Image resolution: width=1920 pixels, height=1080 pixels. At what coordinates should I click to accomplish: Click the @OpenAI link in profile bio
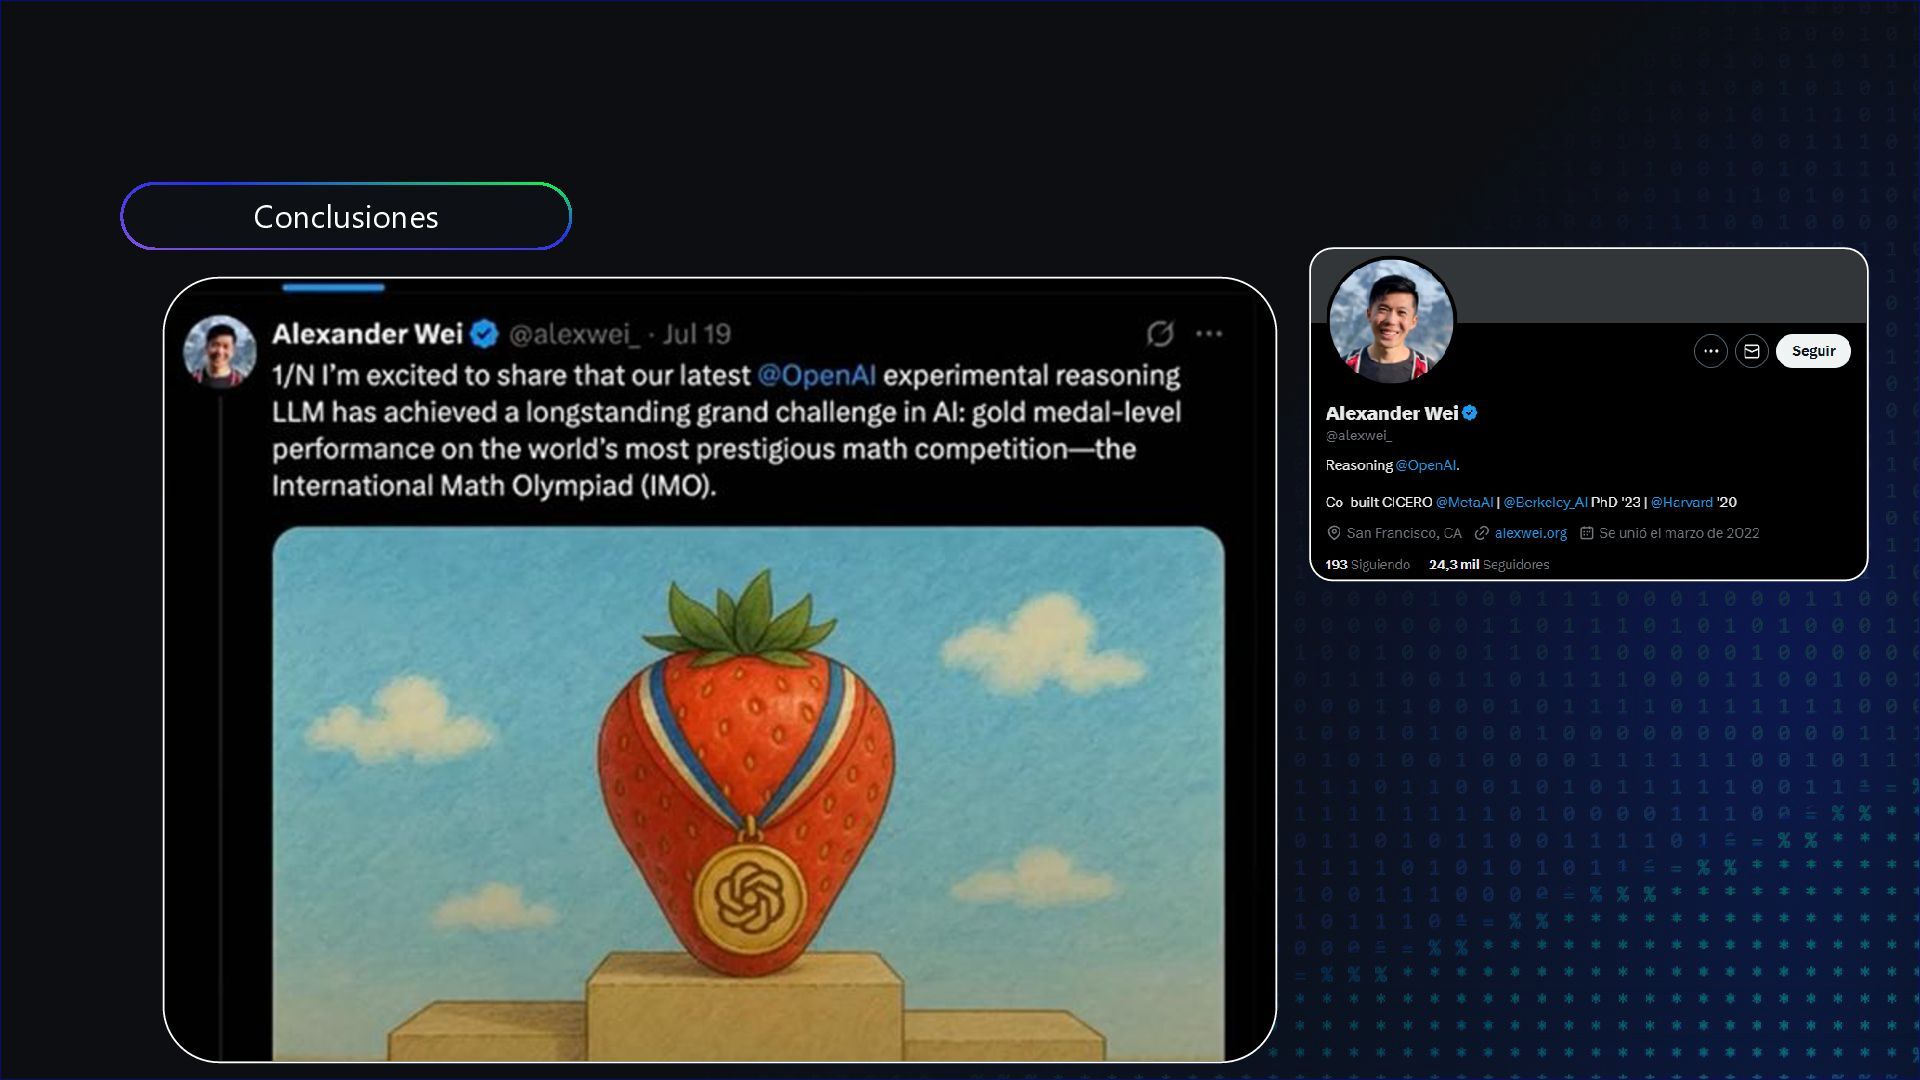point(1425,465)
